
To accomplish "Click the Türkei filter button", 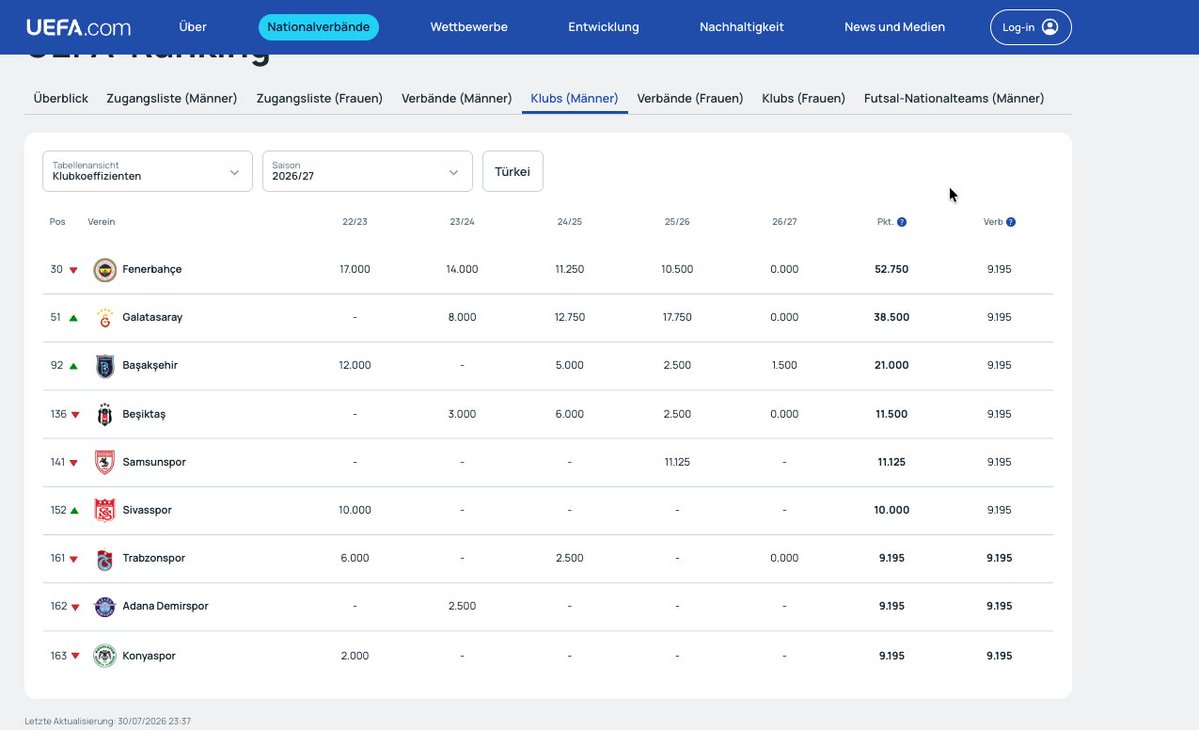I will (x=512, y=171).
